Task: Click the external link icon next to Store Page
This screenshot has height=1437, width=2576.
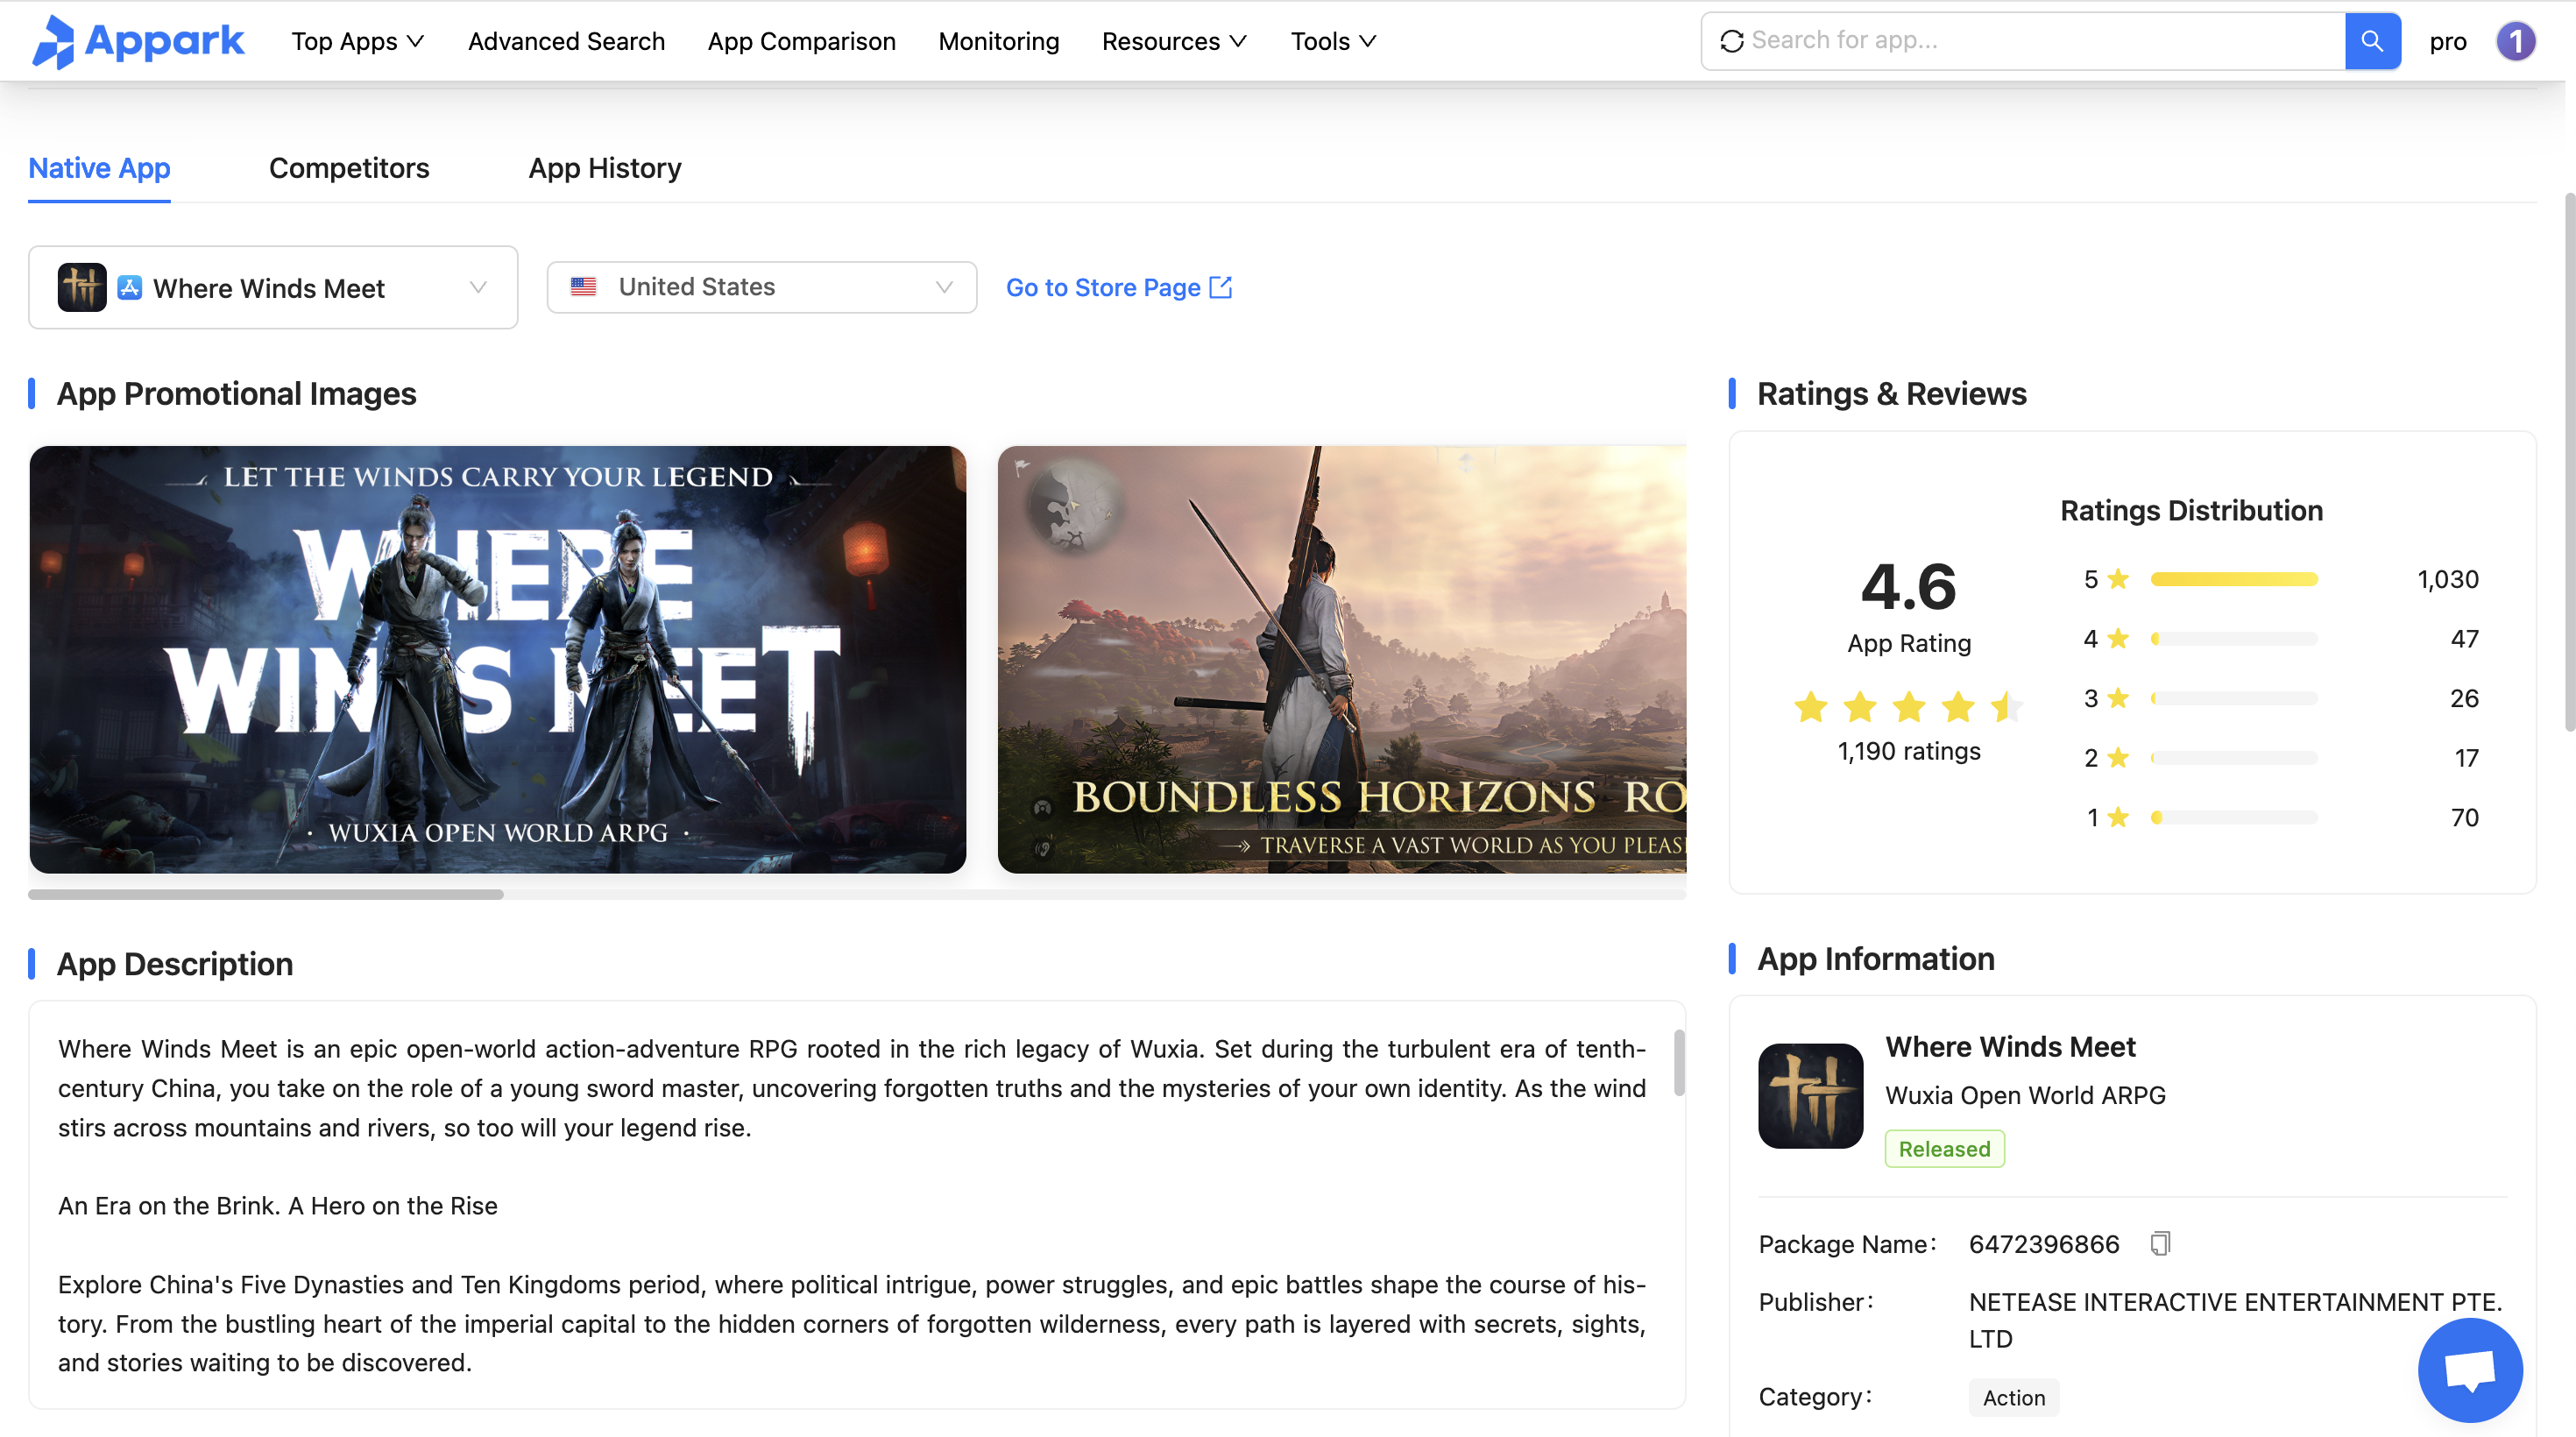Action: 1221,287
